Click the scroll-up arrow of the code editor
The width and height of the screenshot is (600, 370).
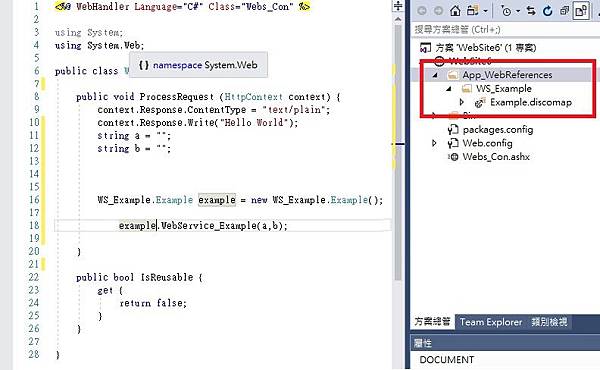coord(398,18)
